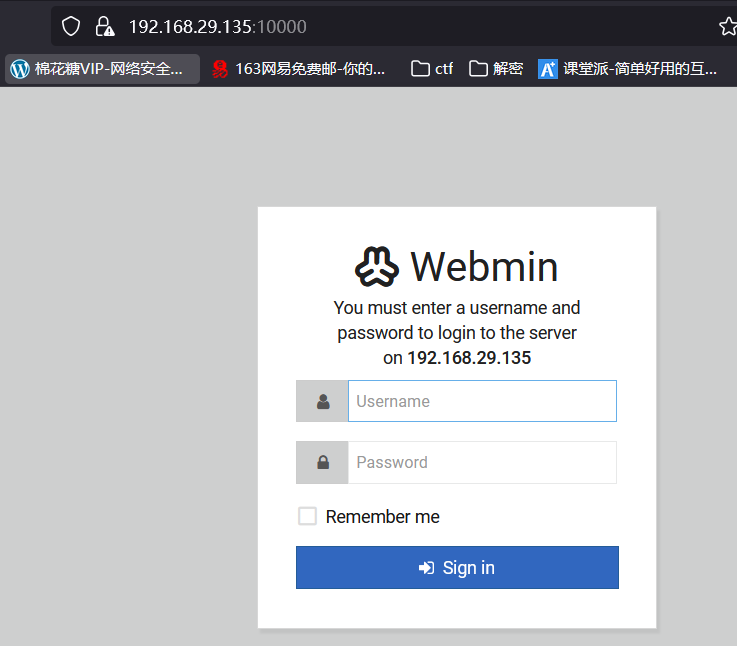Click the Webmin logo icon
The height and width of the screenshot is (646, 737).
coord(377,267)
